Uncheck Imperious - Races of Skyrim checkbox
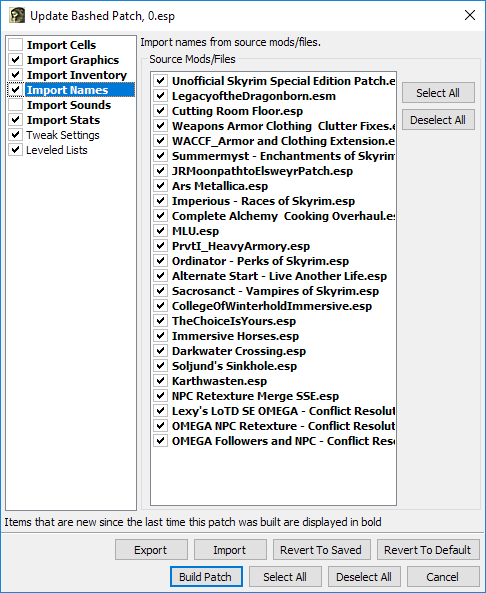486x593 pixels. pos(160,201)
